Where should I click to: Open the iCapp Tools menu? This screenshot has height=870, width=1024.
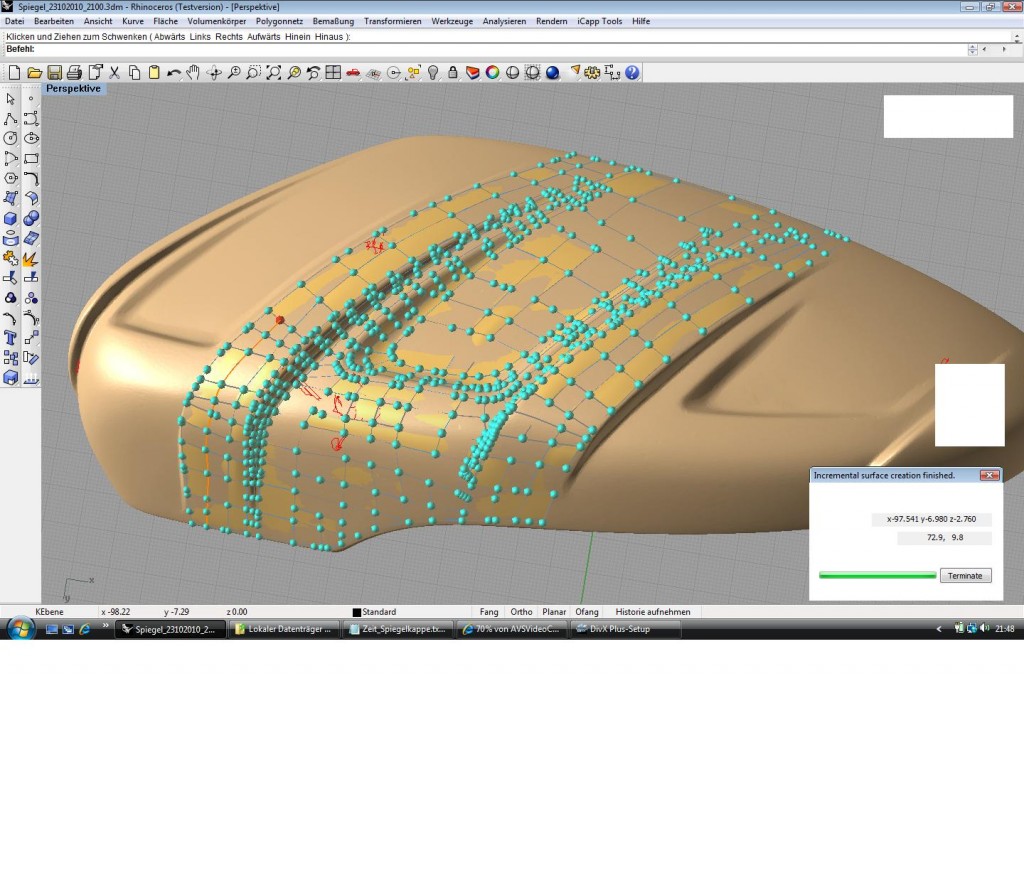point(600,21)
